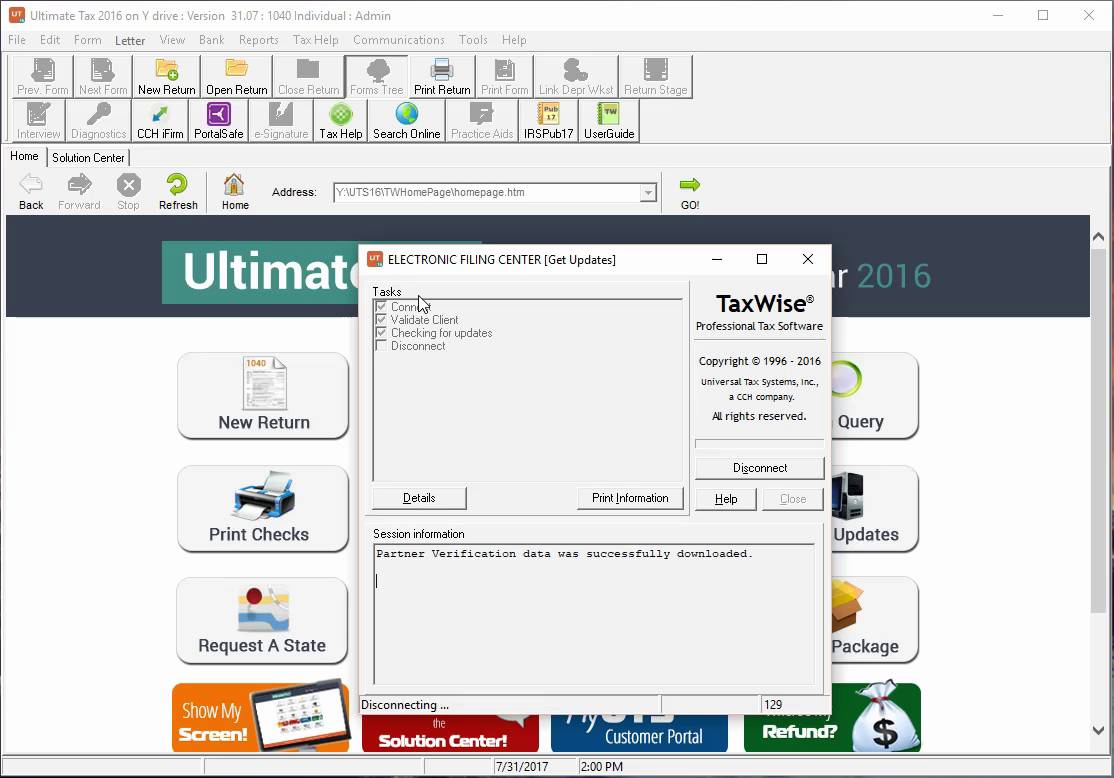The width and height of the screenshot is (1114, 778).
Task: Select the Home tab
Action: coord(24,156)
